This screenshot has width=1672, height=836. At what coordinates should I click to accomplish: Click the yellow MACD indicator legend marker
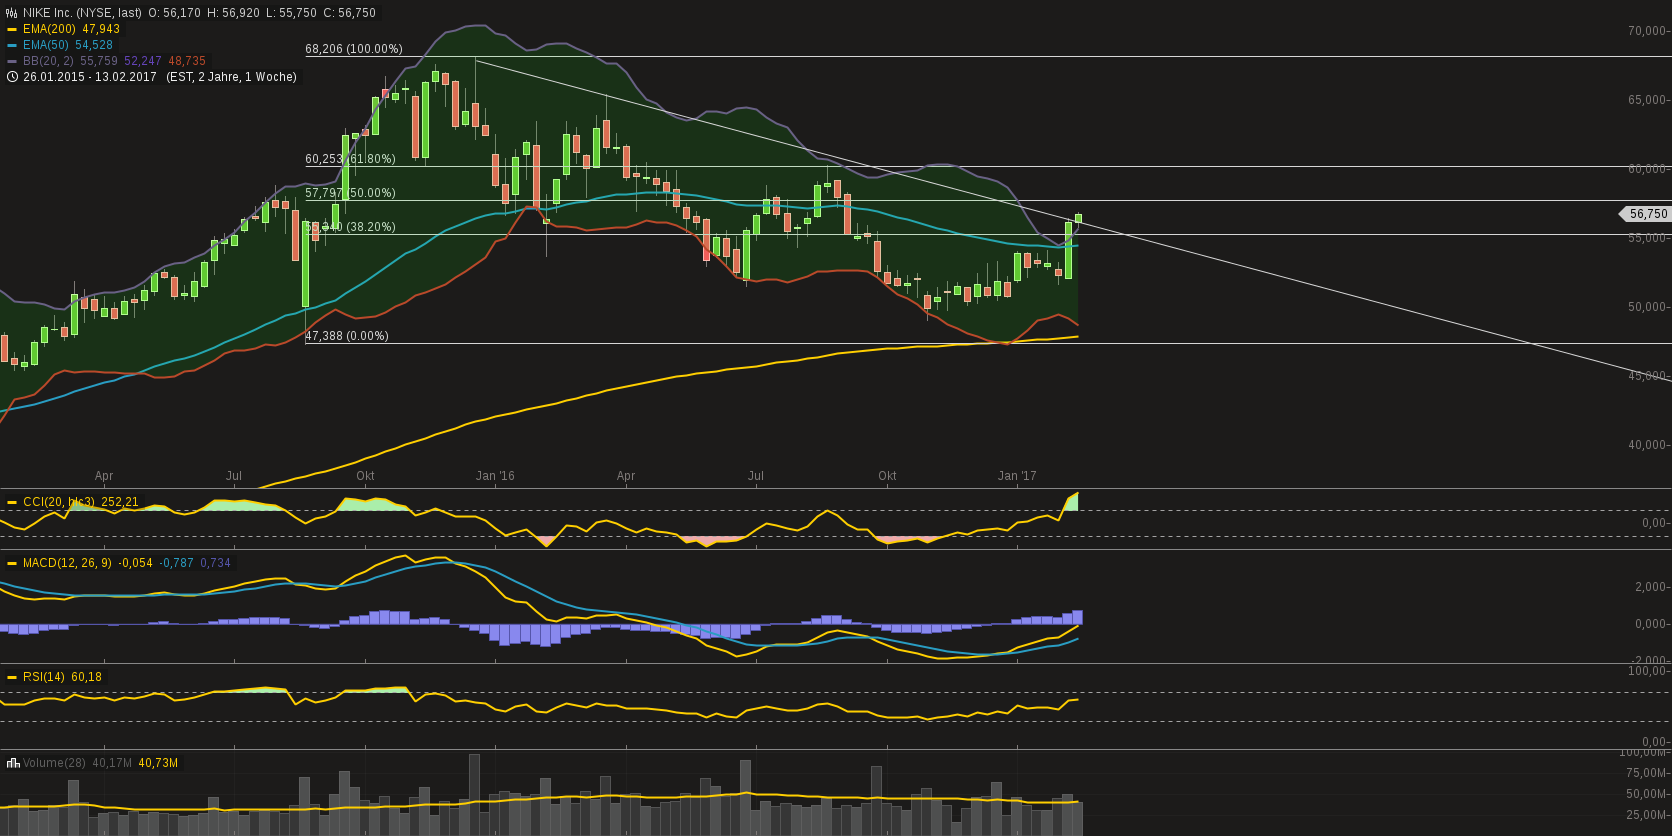(x=12, y=563)
